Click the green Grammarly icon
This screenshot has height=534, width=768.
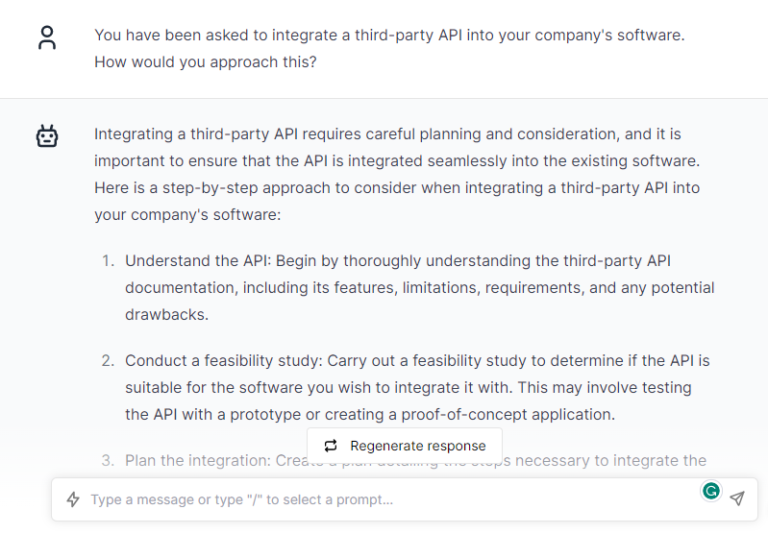[711, 490]
